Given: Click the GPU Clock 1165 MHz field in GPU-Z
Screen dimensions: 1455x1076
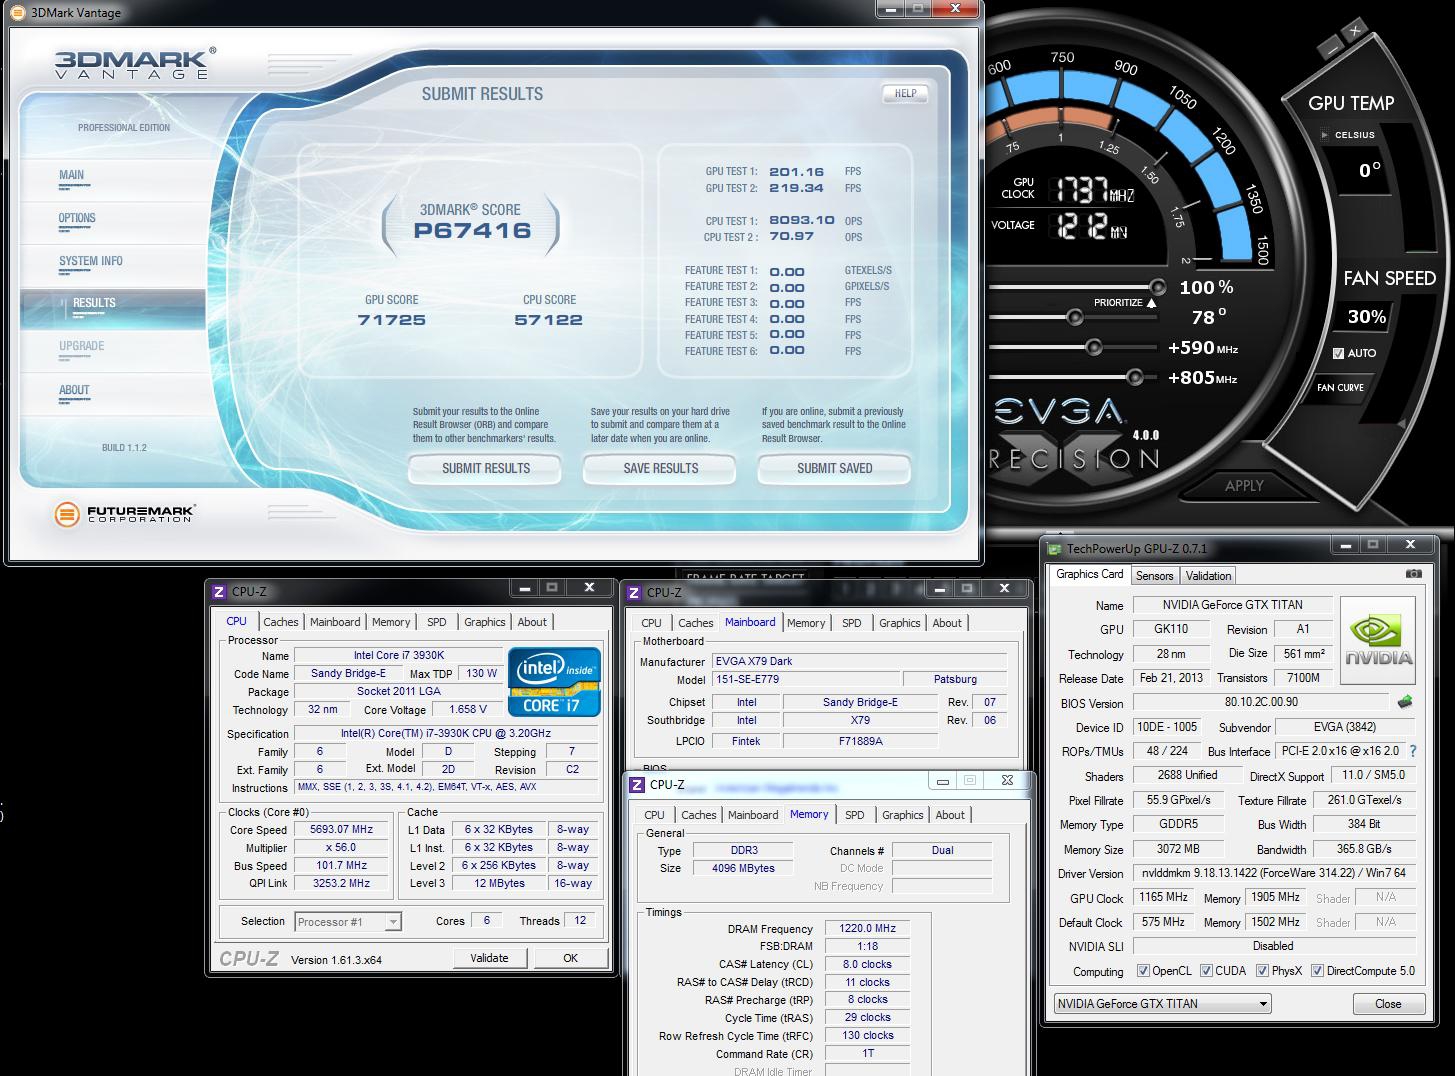Looking at the screenshot, I should pyautogui.click(x=1163, y=898).
